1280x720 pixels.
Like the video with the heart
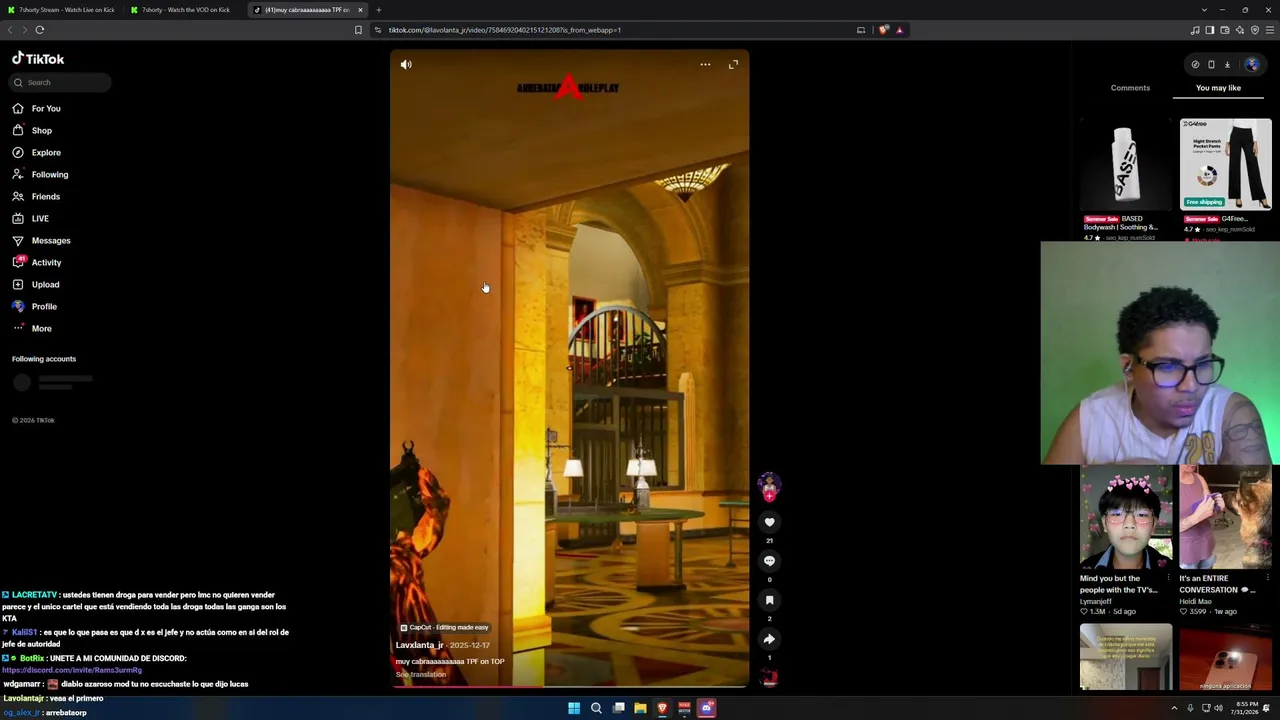click(x=769, y=522)
